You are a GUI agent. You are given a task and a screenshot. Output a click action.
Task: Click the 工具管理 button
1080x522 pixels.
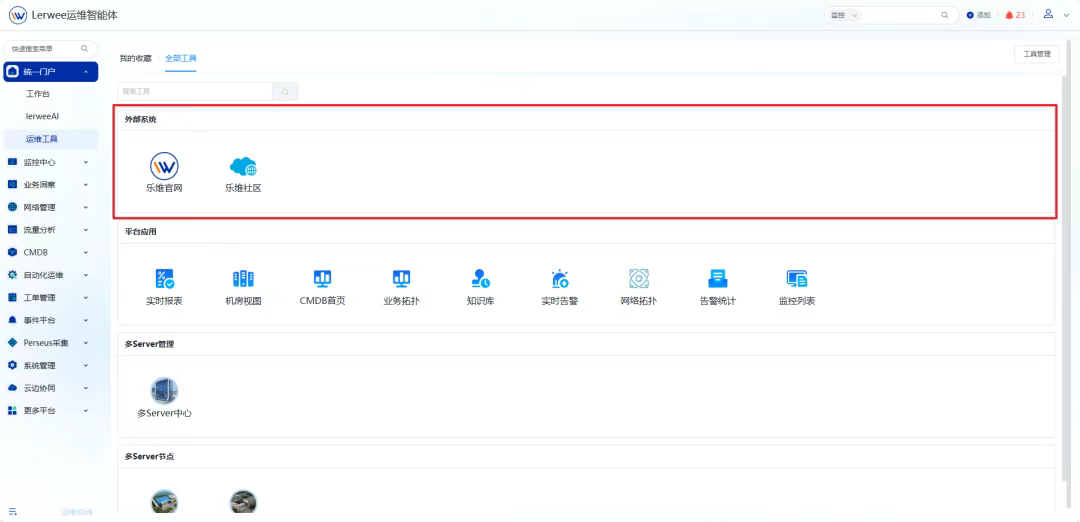pyautogui.click(x=1035, y=54)
